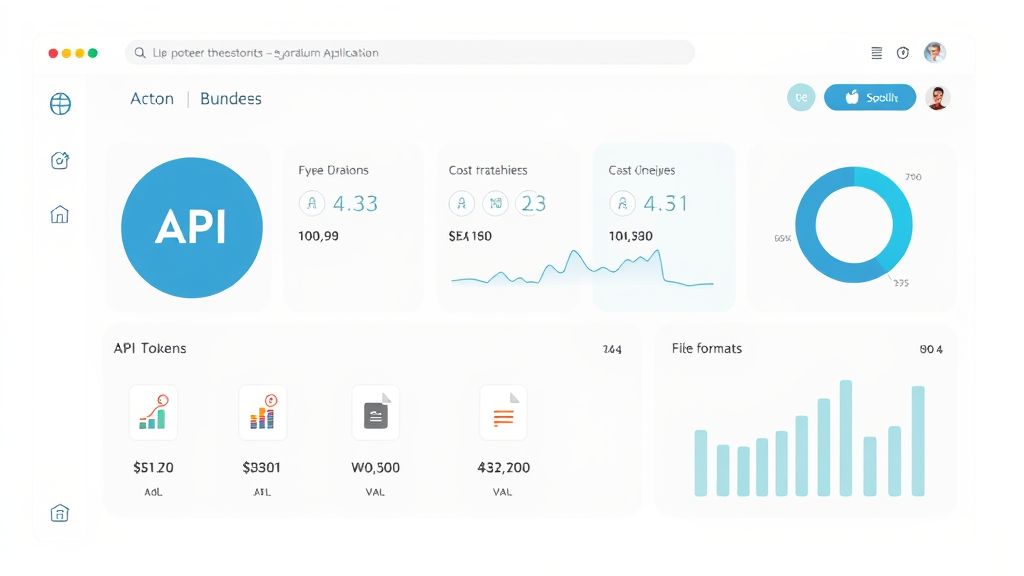Open the globe icon in the sidebar

coord(60,104)
